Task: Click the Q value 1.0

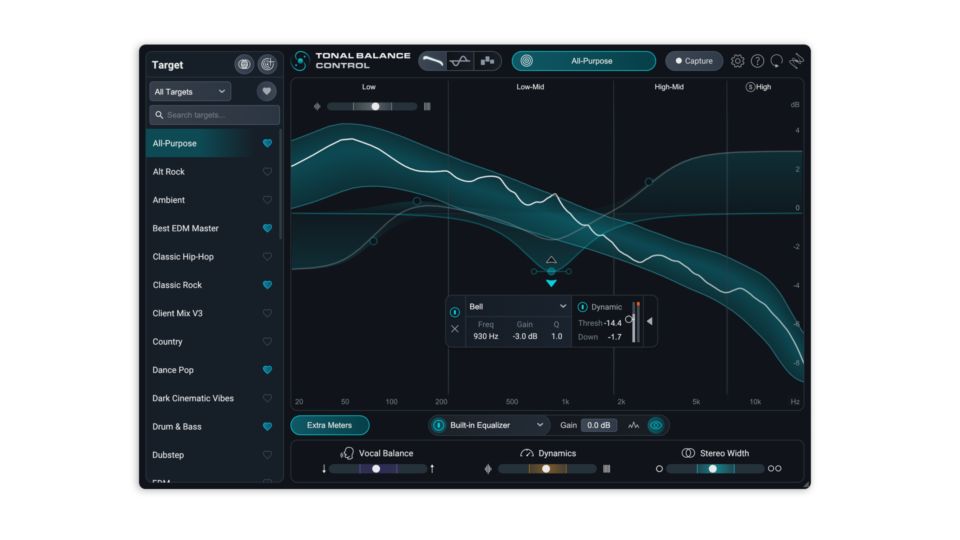Action: (557, 337)
